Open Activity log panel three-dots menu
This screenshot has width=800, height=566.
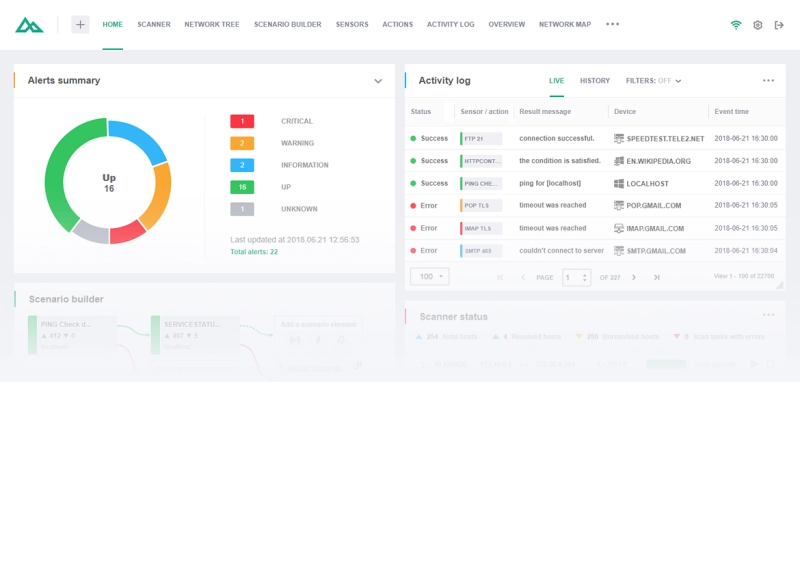click(x=768, y=81)
